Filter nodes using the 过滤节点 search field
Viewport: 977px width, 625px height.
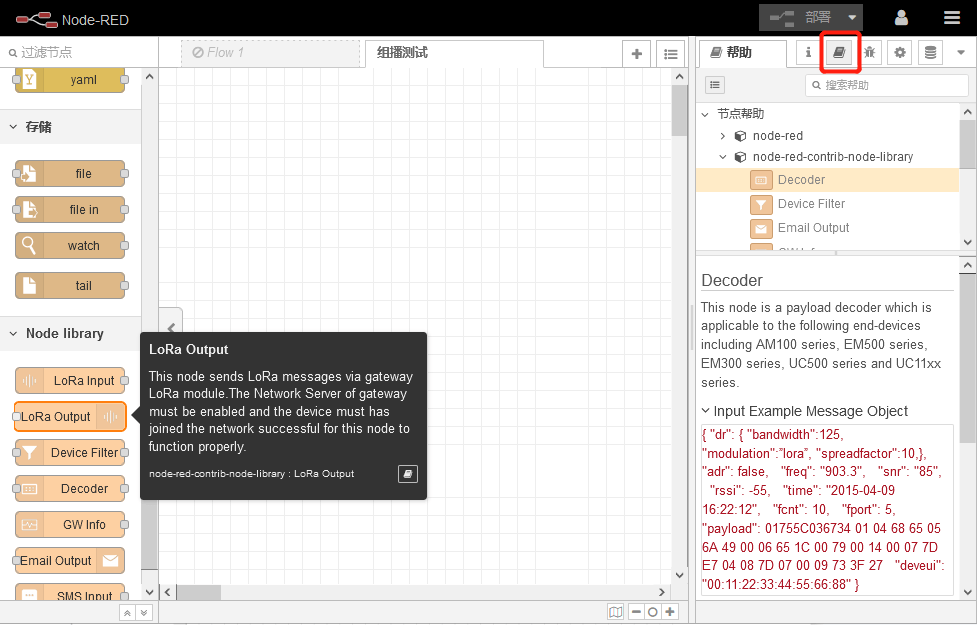pyautogui.click(x=79, y=52)
